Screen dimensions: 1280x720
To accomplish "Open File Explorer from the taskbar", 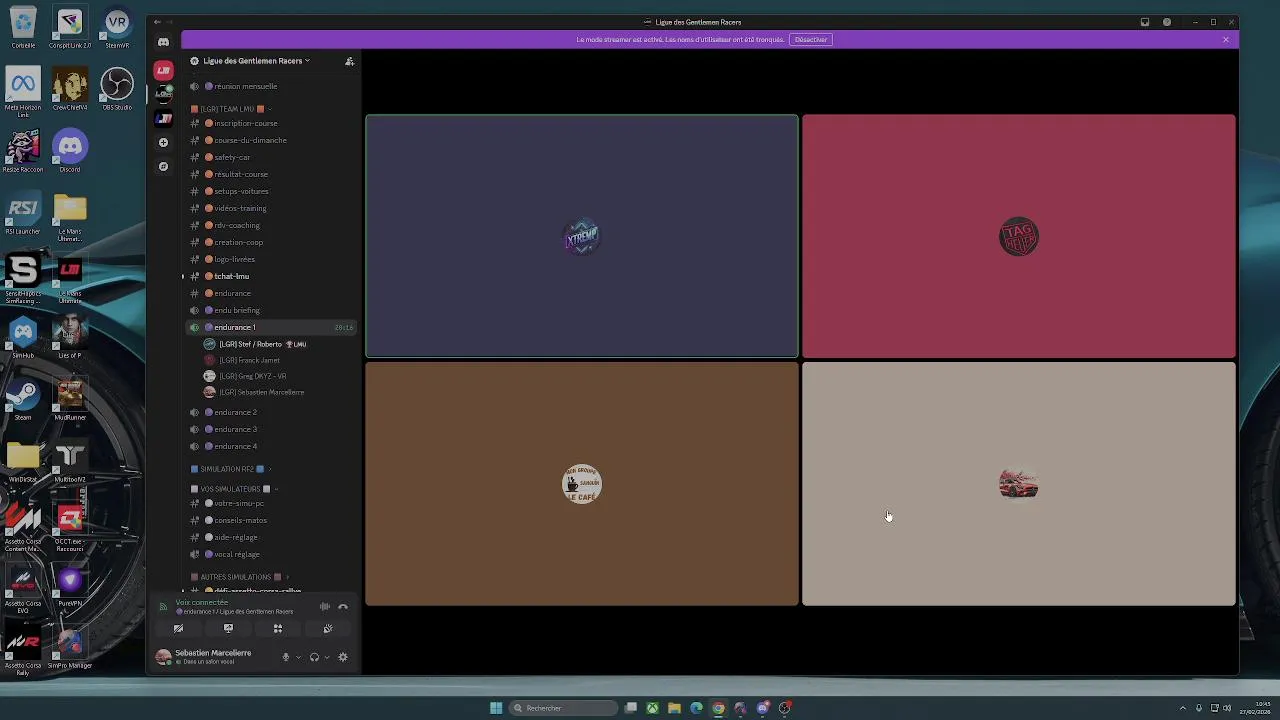I will coord(674,708).
